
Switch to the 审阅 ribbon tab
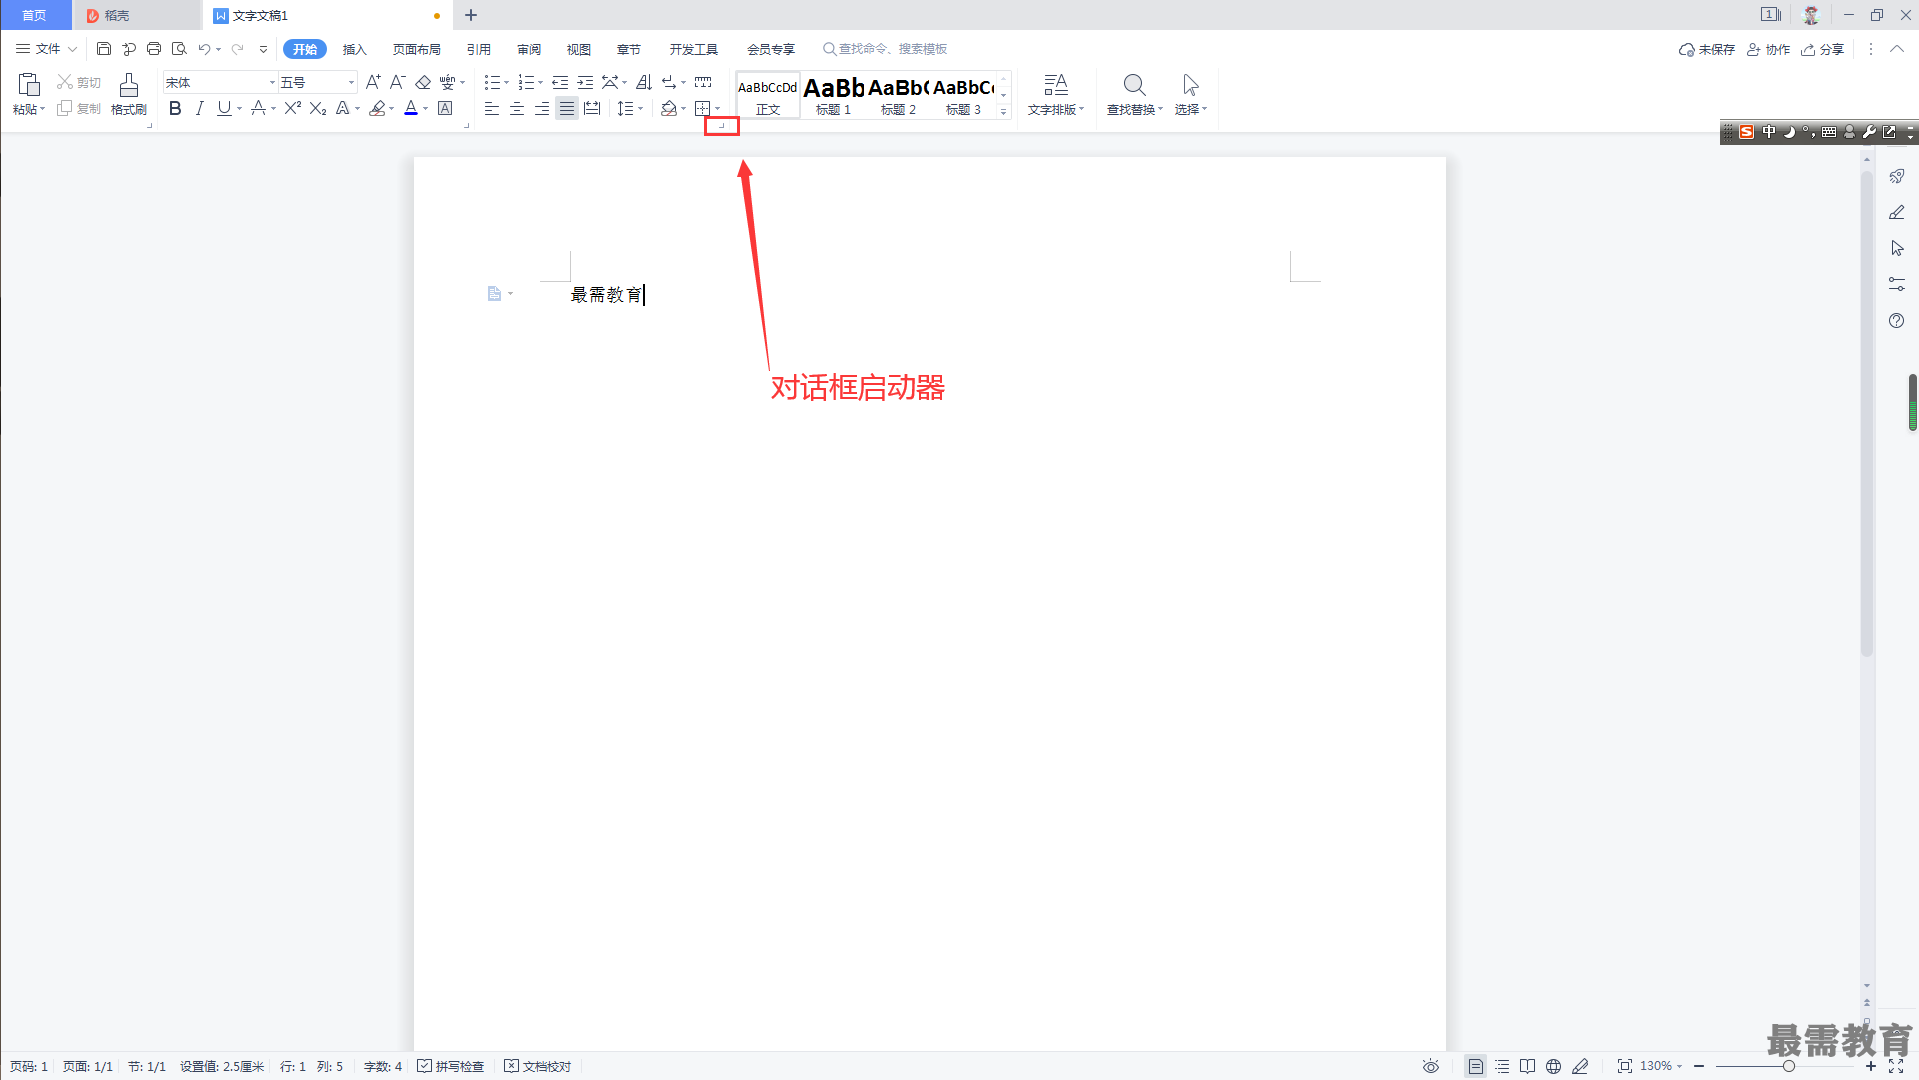click(529, 49)
